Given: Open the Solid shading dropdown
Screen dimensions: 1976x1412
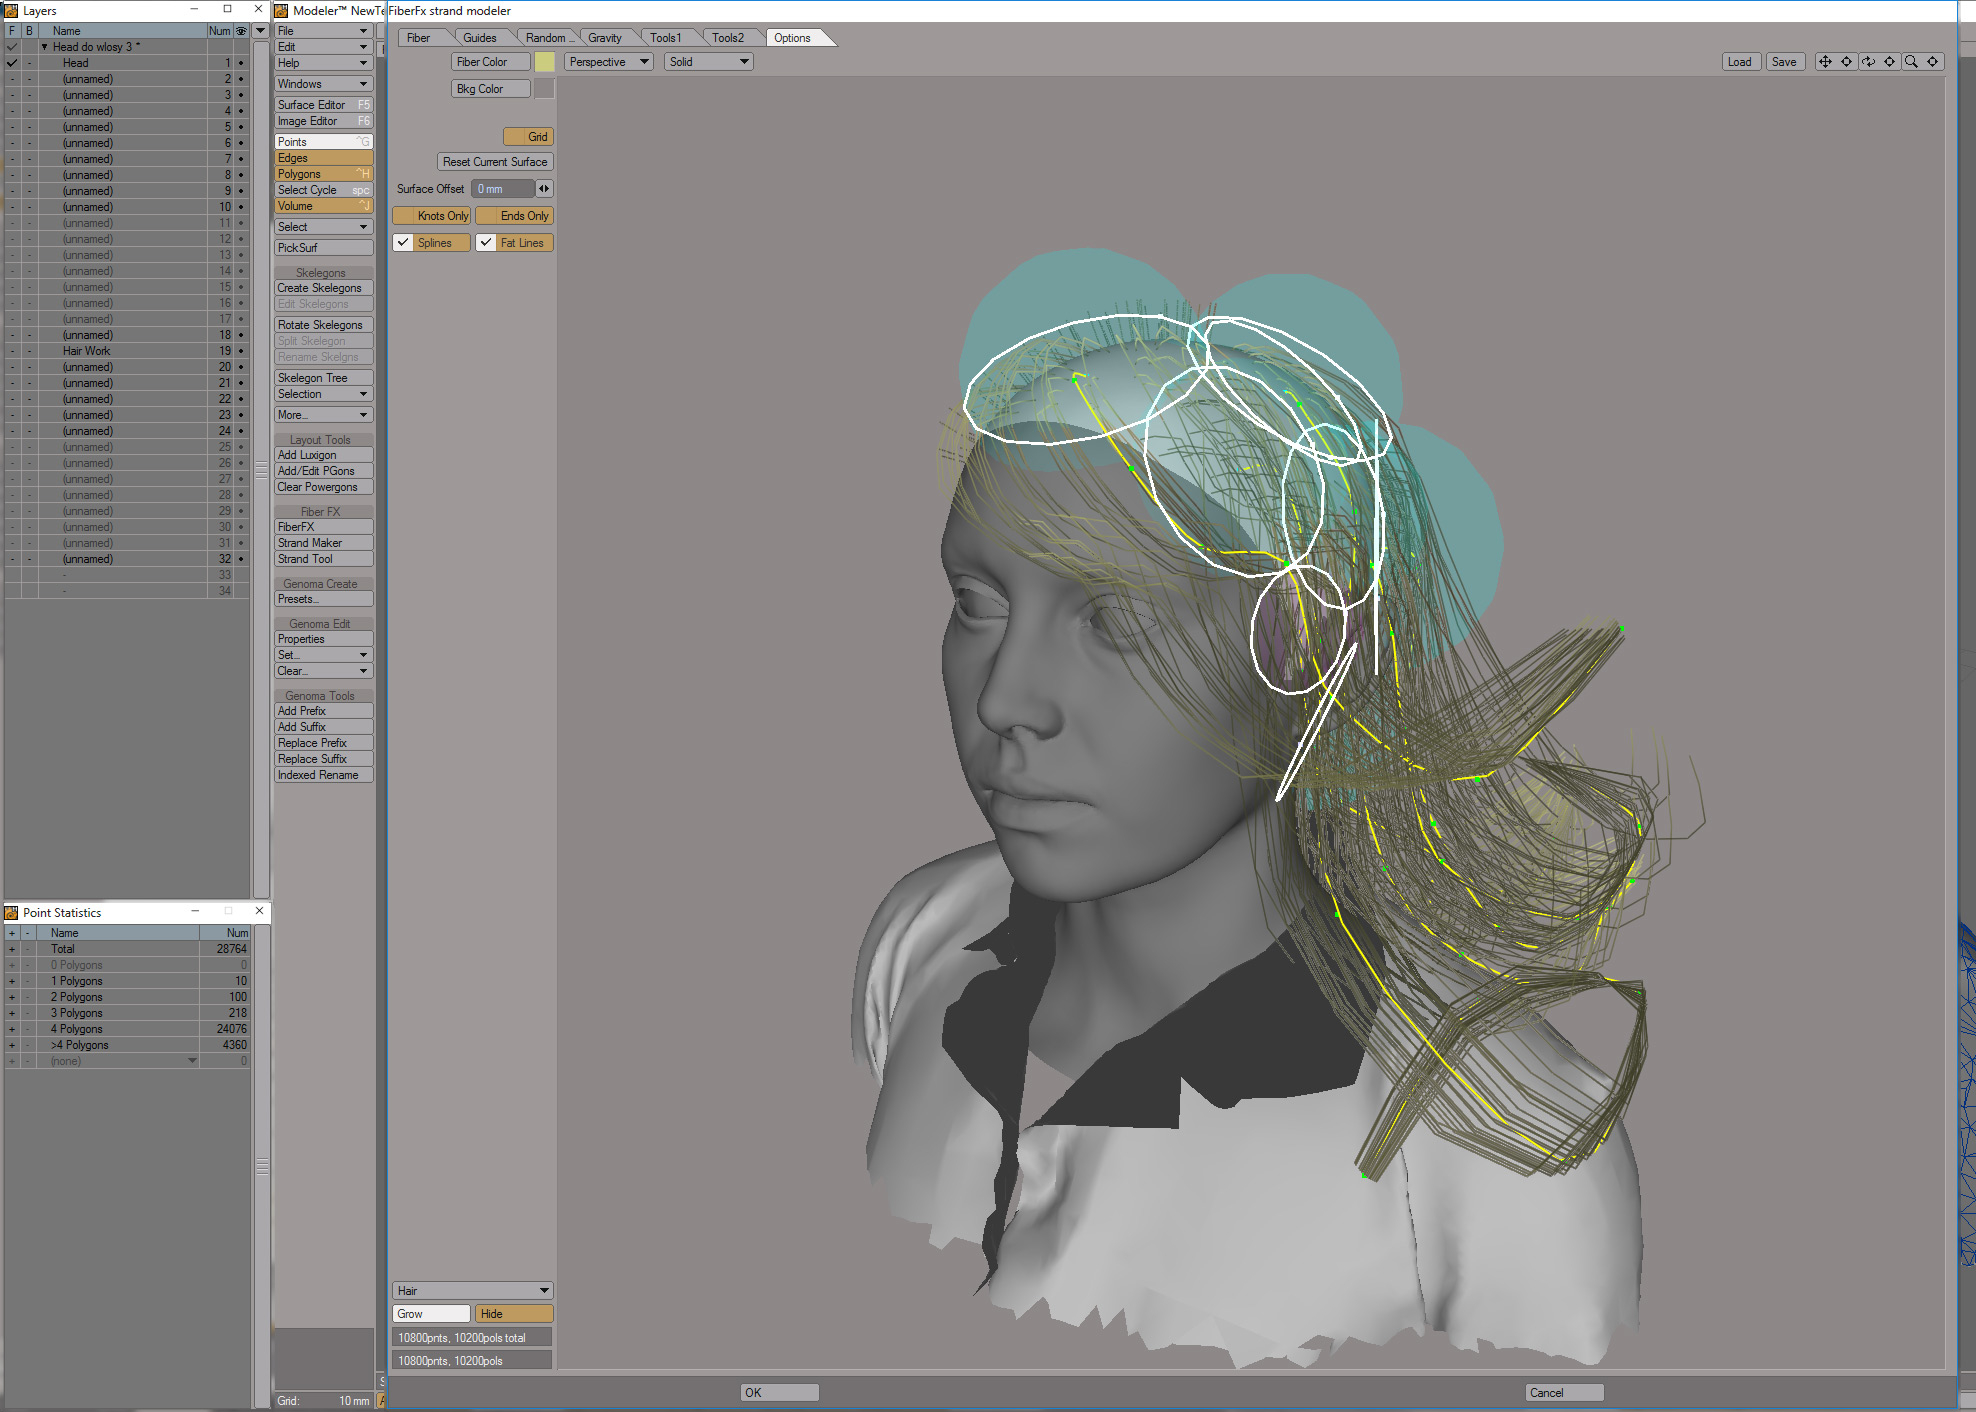Looking at the screenshot, I should click(709, 62).
